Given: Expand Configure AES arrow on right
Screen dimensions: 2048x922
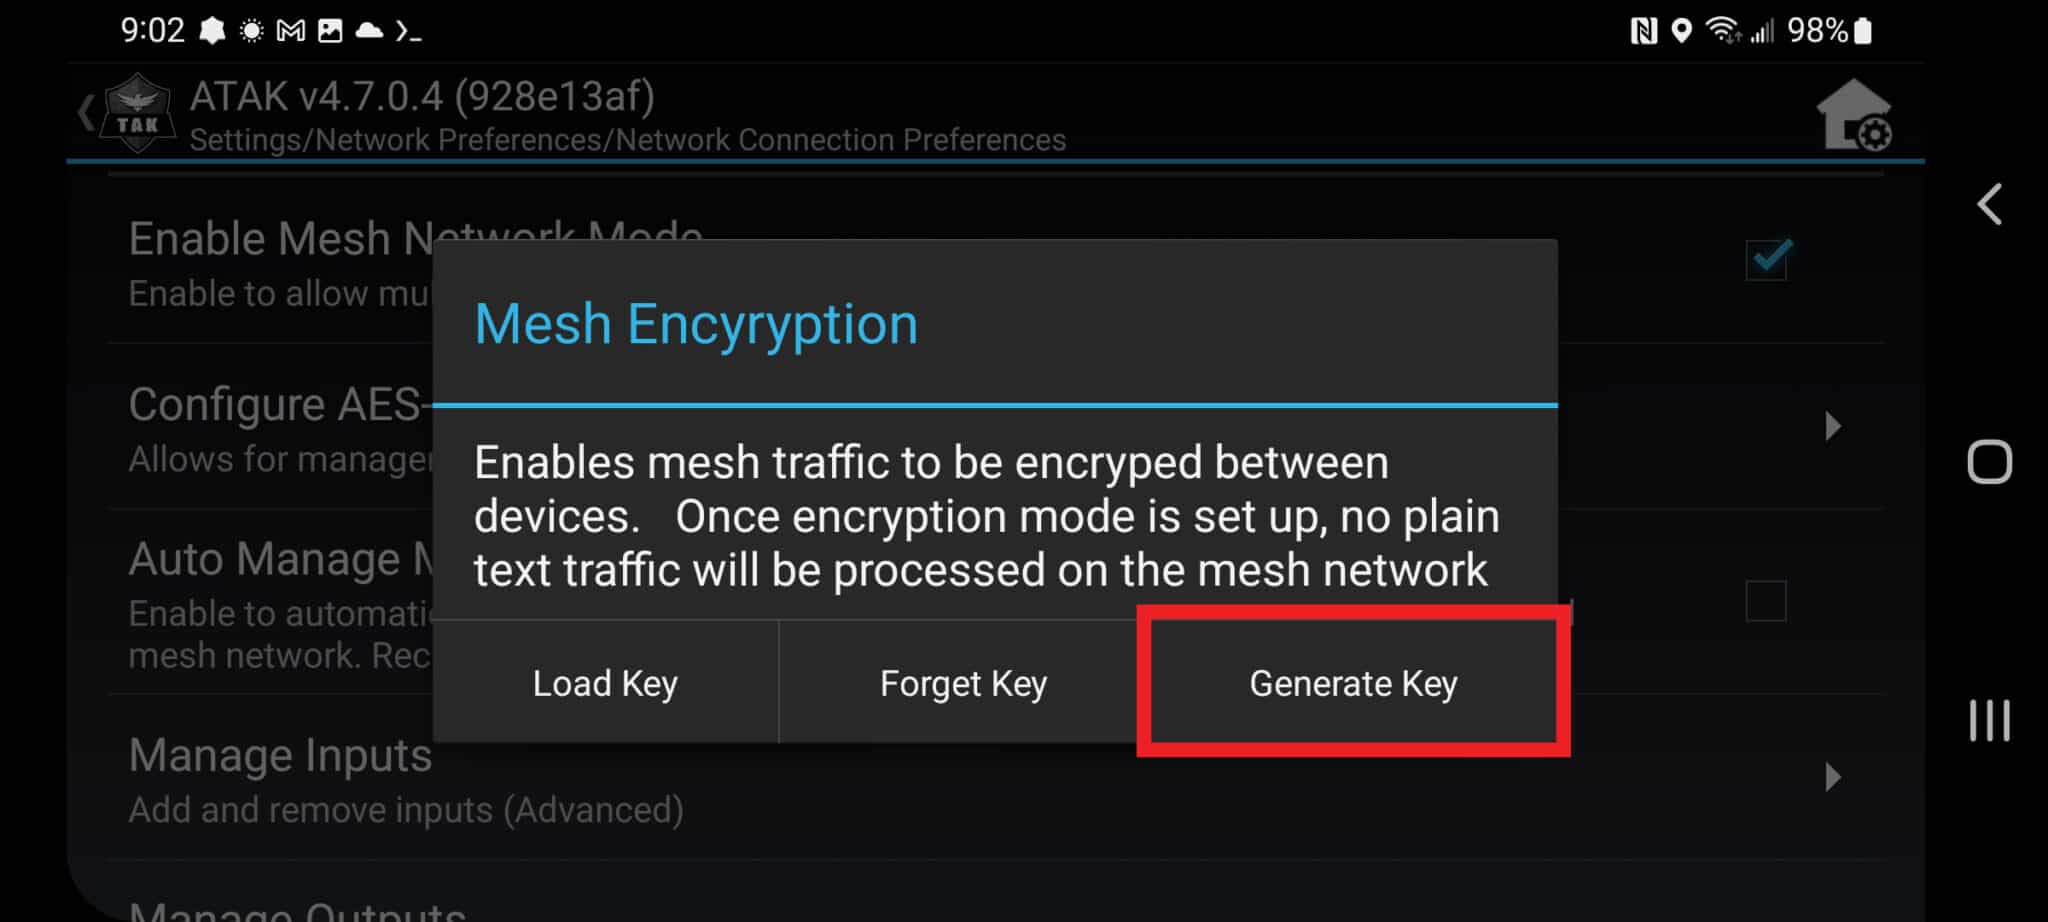Looking at the screenshot, I should (1832, 426).
